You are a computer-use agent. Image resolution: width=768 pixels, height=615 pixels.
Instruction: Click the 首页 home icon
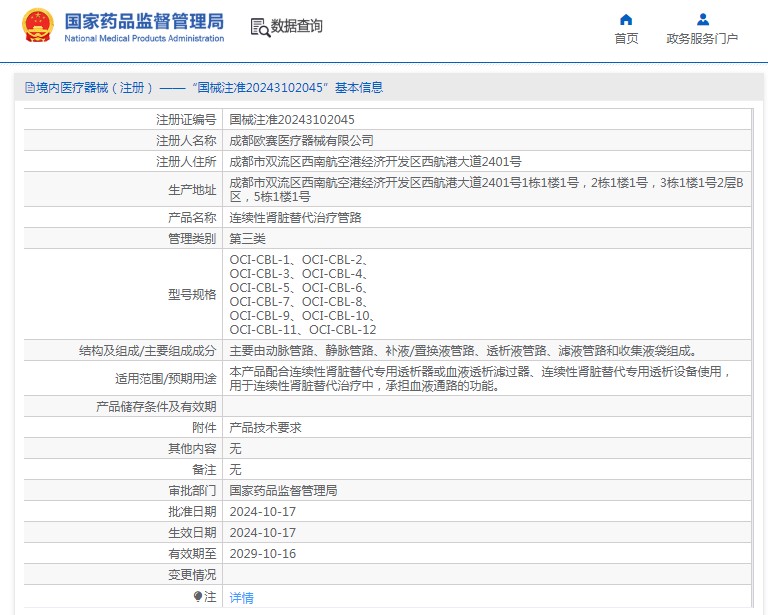[x=626, y=20]
